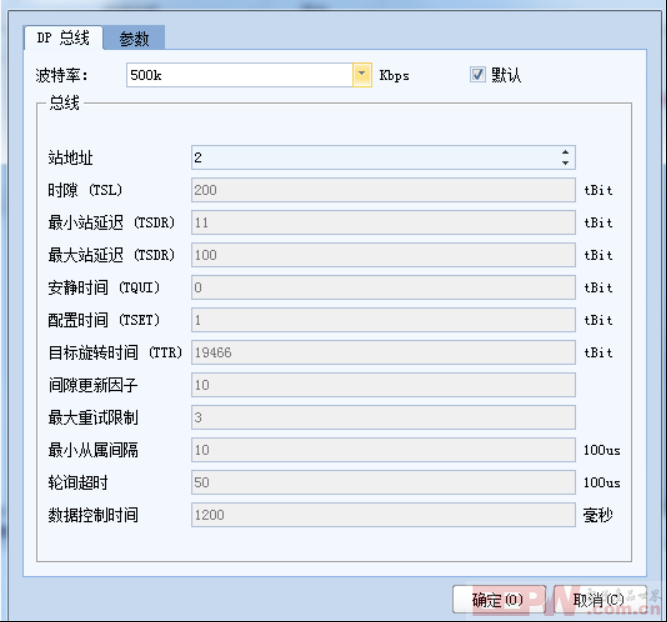Screen dimensions: 667x622
Task: Click the 最大站延迟 (TSDR) label
Action: 111,255
